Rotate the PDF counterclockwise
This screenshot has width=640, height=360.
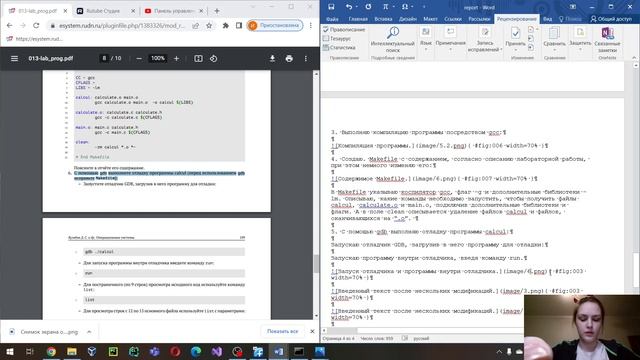(x=213, y=58)
